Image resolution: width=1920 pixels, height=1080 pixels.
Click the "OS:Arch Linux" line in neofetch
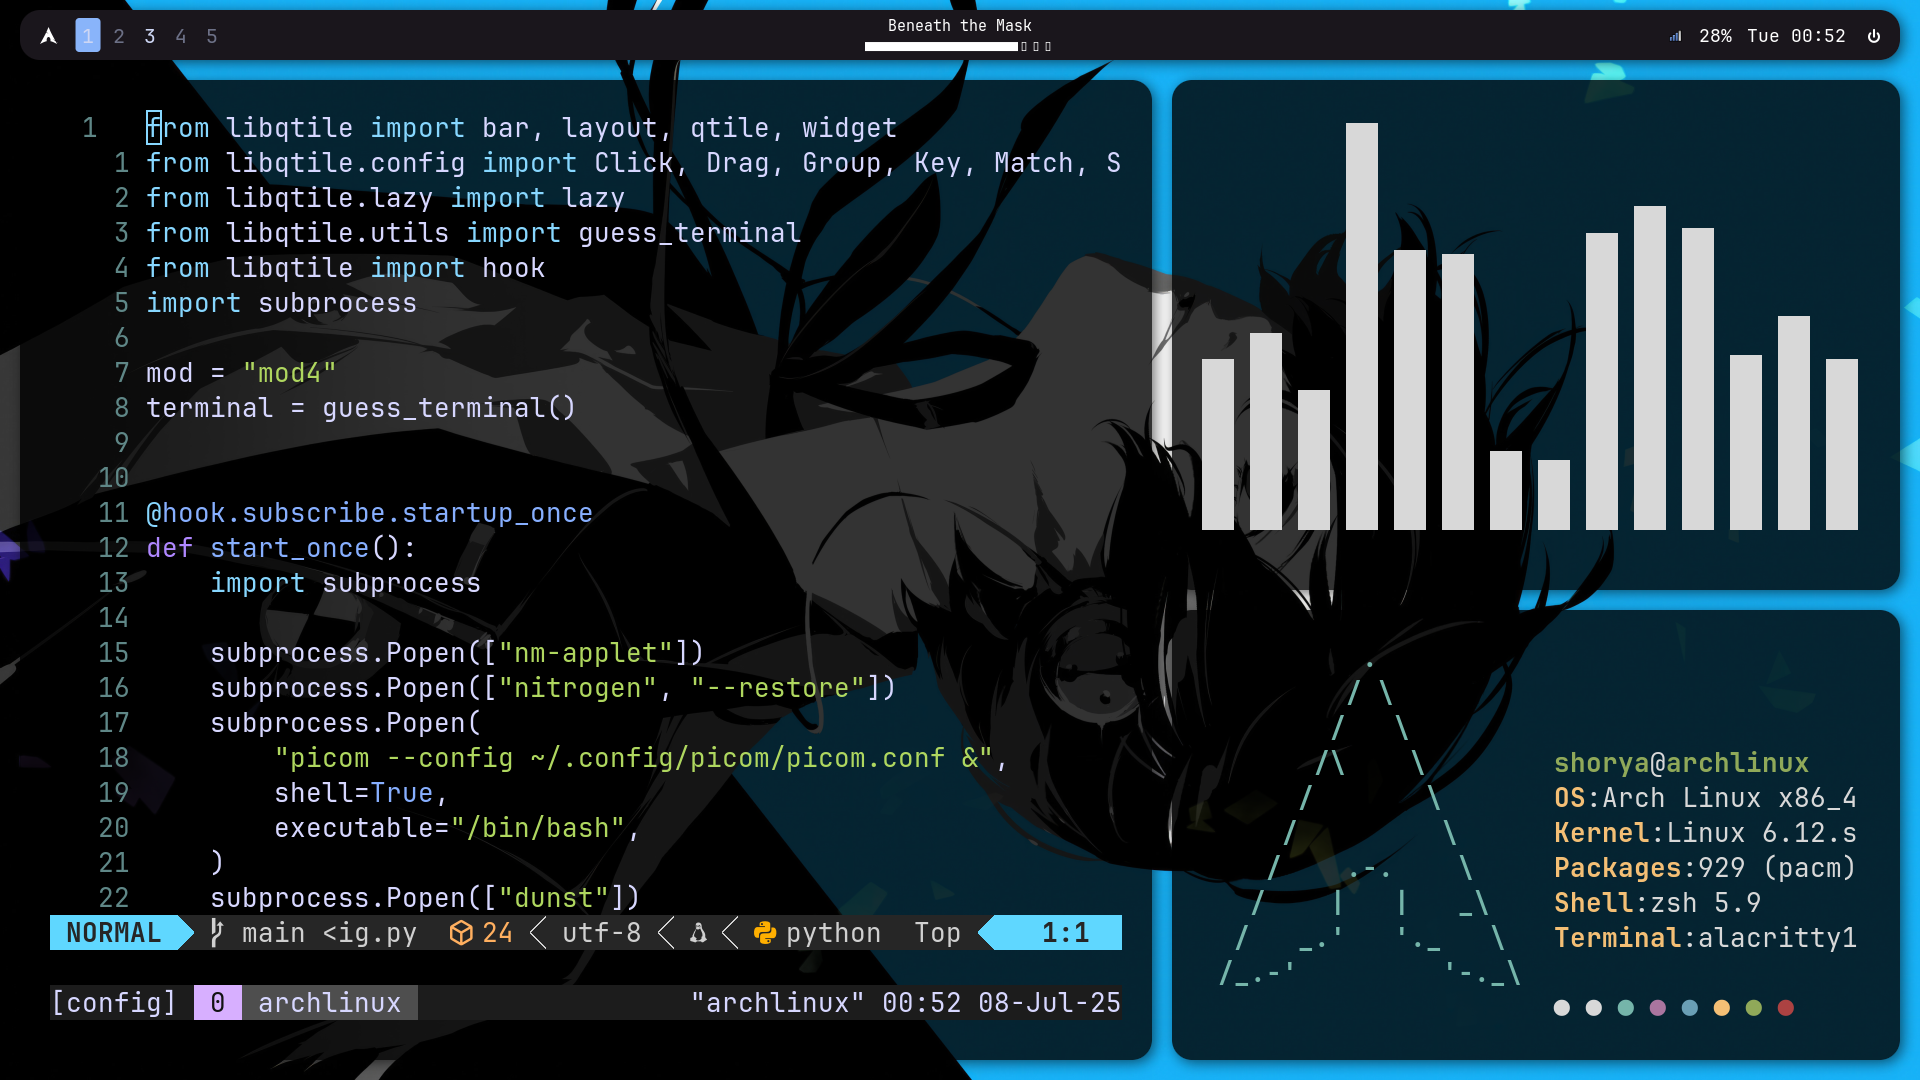pyautogui.click(x=1705, y=798)
